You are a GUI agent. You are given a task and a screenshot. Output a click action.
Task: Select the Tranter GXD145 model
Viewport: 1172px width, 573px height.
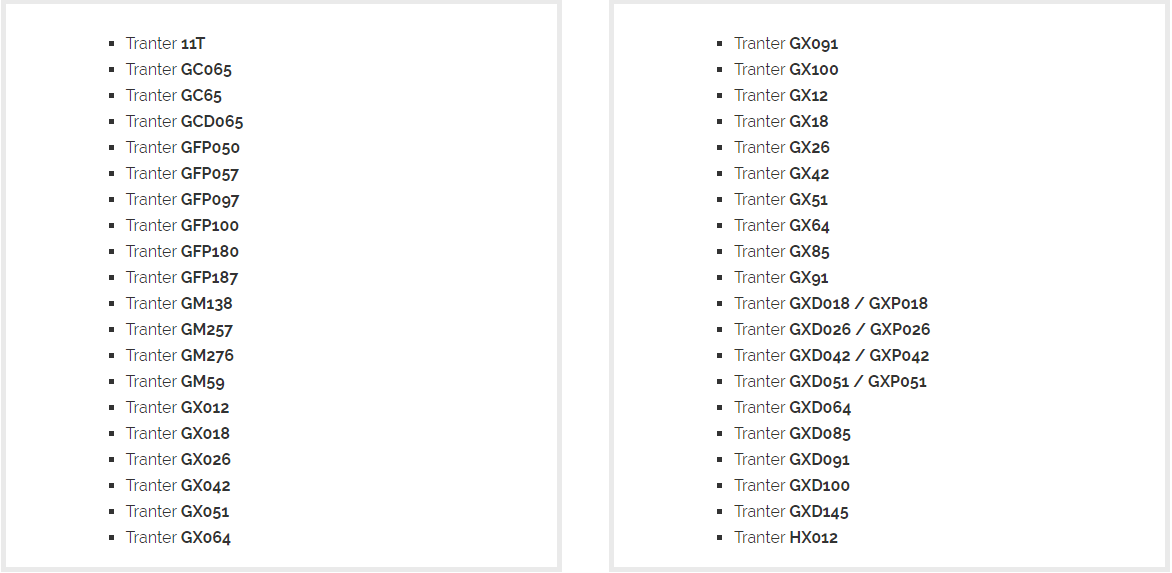791,511
